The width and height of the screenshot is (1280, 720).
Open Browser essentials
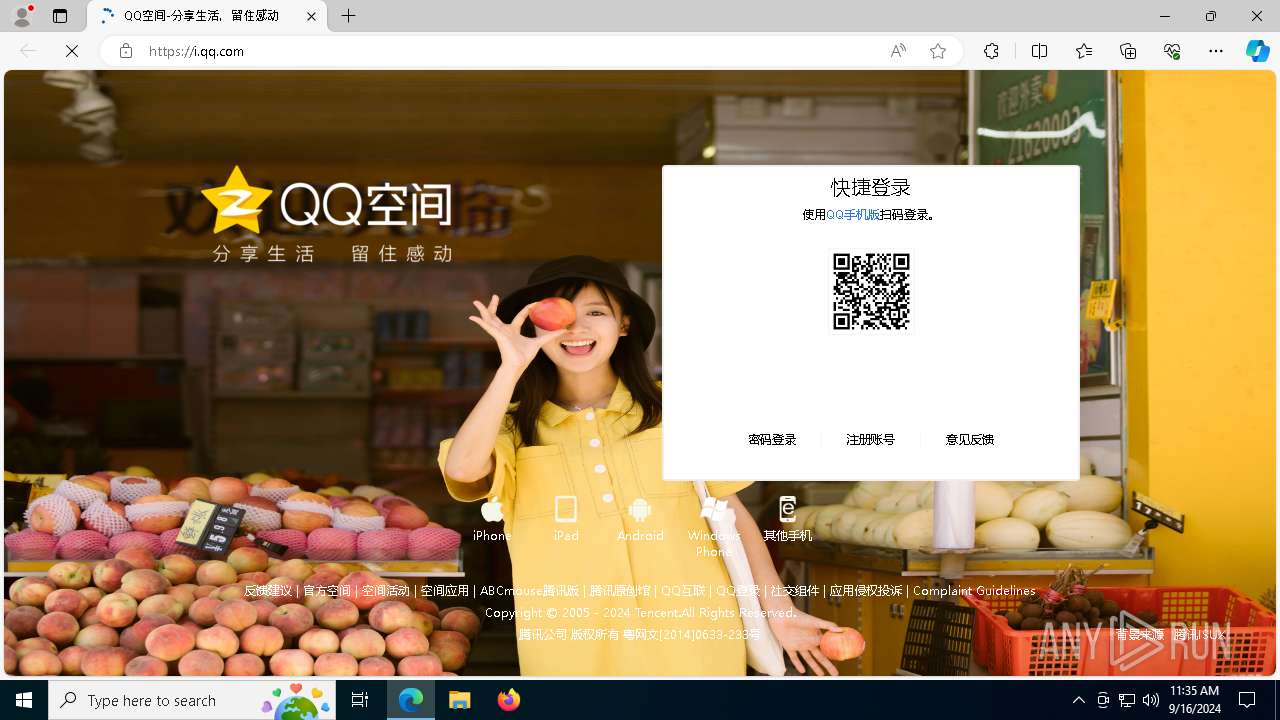1172,51
